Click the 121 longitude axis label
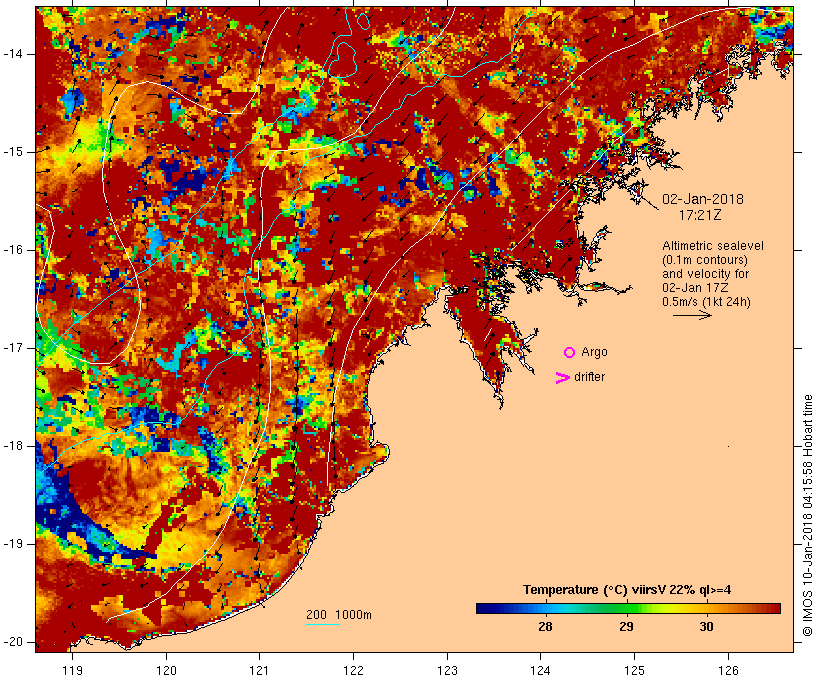 pyautogui.click(x=259, y=671)
